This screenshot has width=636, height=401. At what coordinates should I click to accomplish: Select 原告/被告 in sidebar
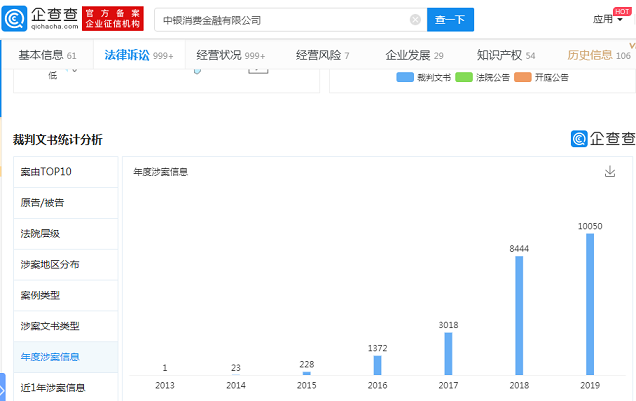(66, 203)
